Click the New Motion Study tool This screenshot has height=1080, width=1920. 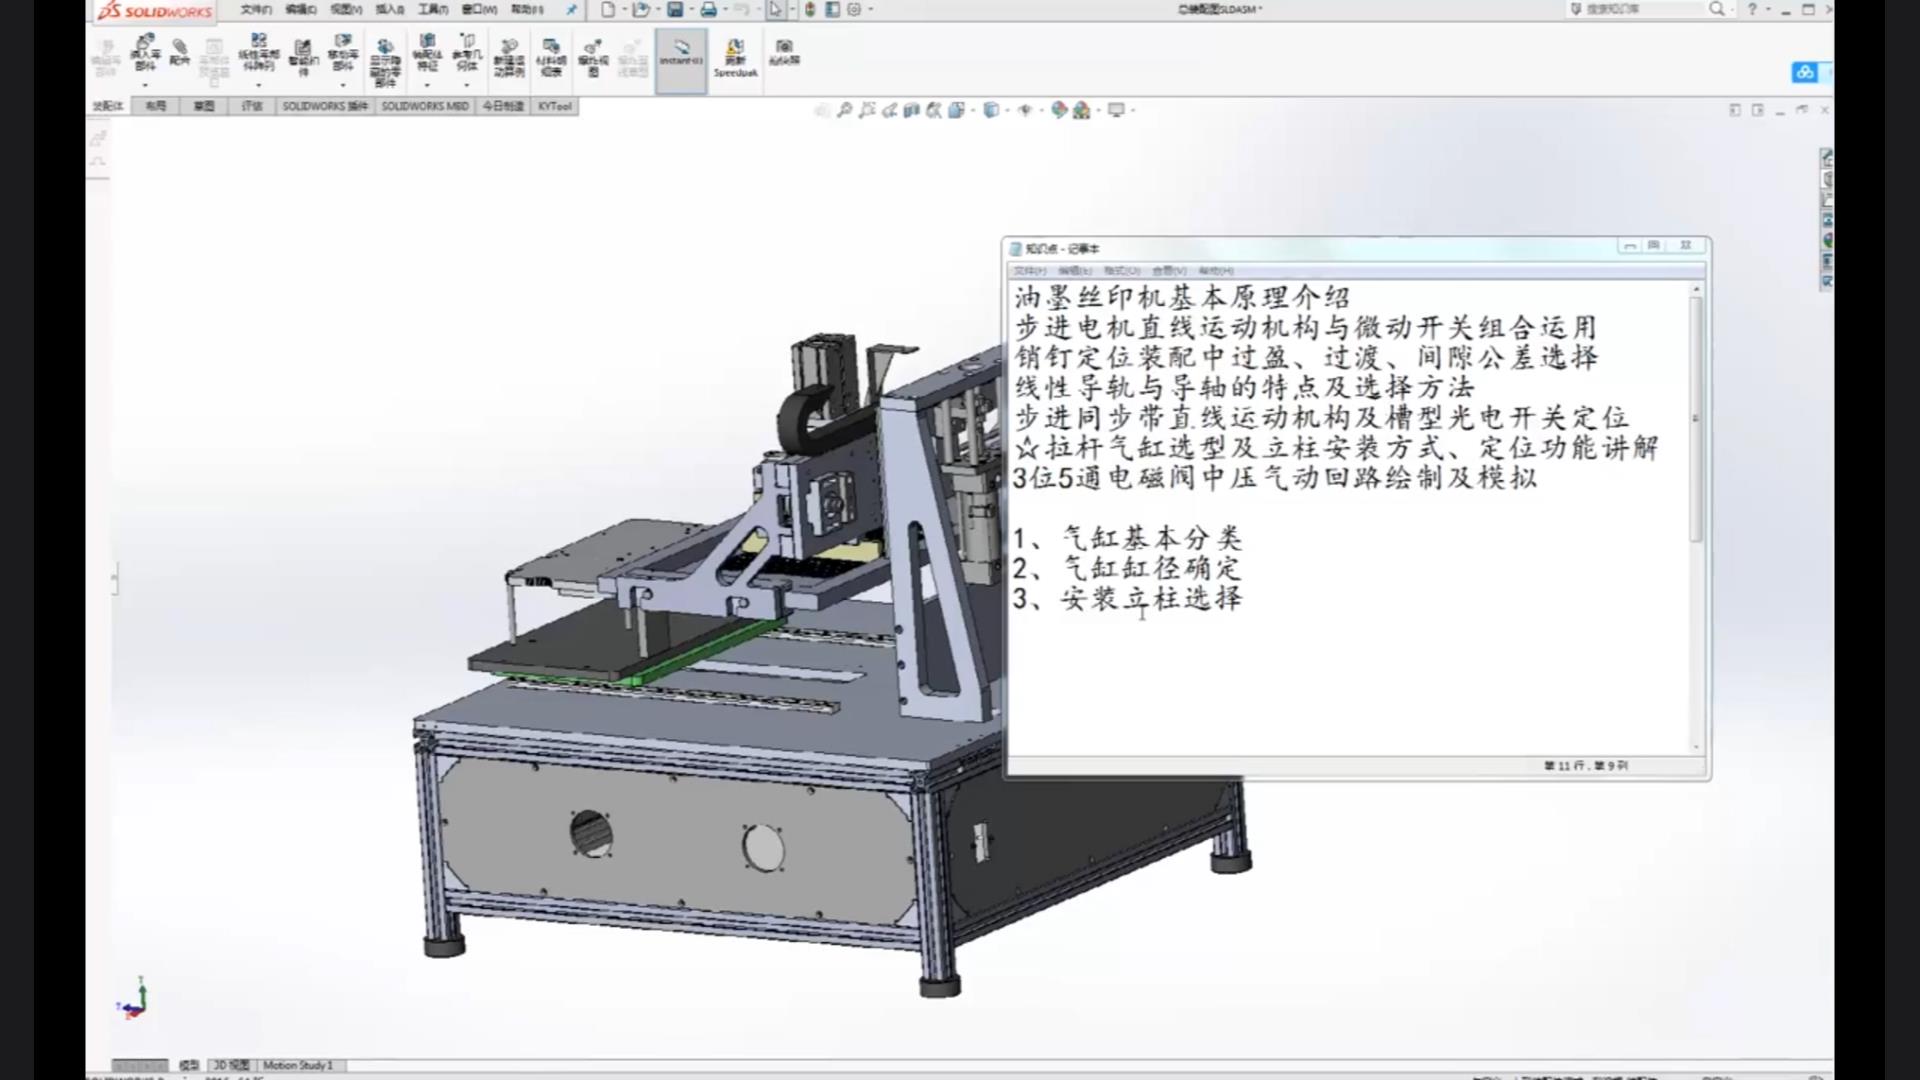point(509,56)
